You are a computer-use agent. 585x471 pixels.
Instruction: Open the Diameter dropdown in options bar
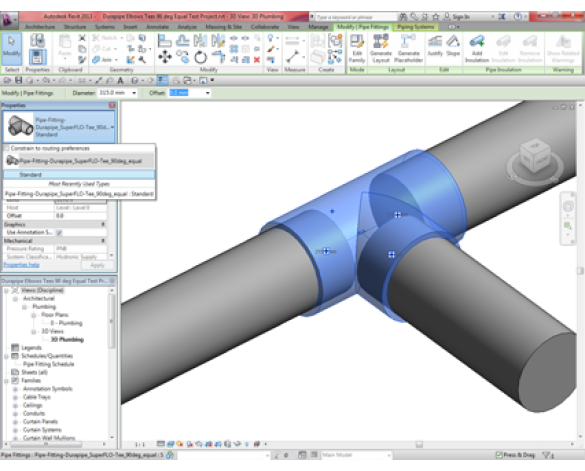[x=134, y=93]
